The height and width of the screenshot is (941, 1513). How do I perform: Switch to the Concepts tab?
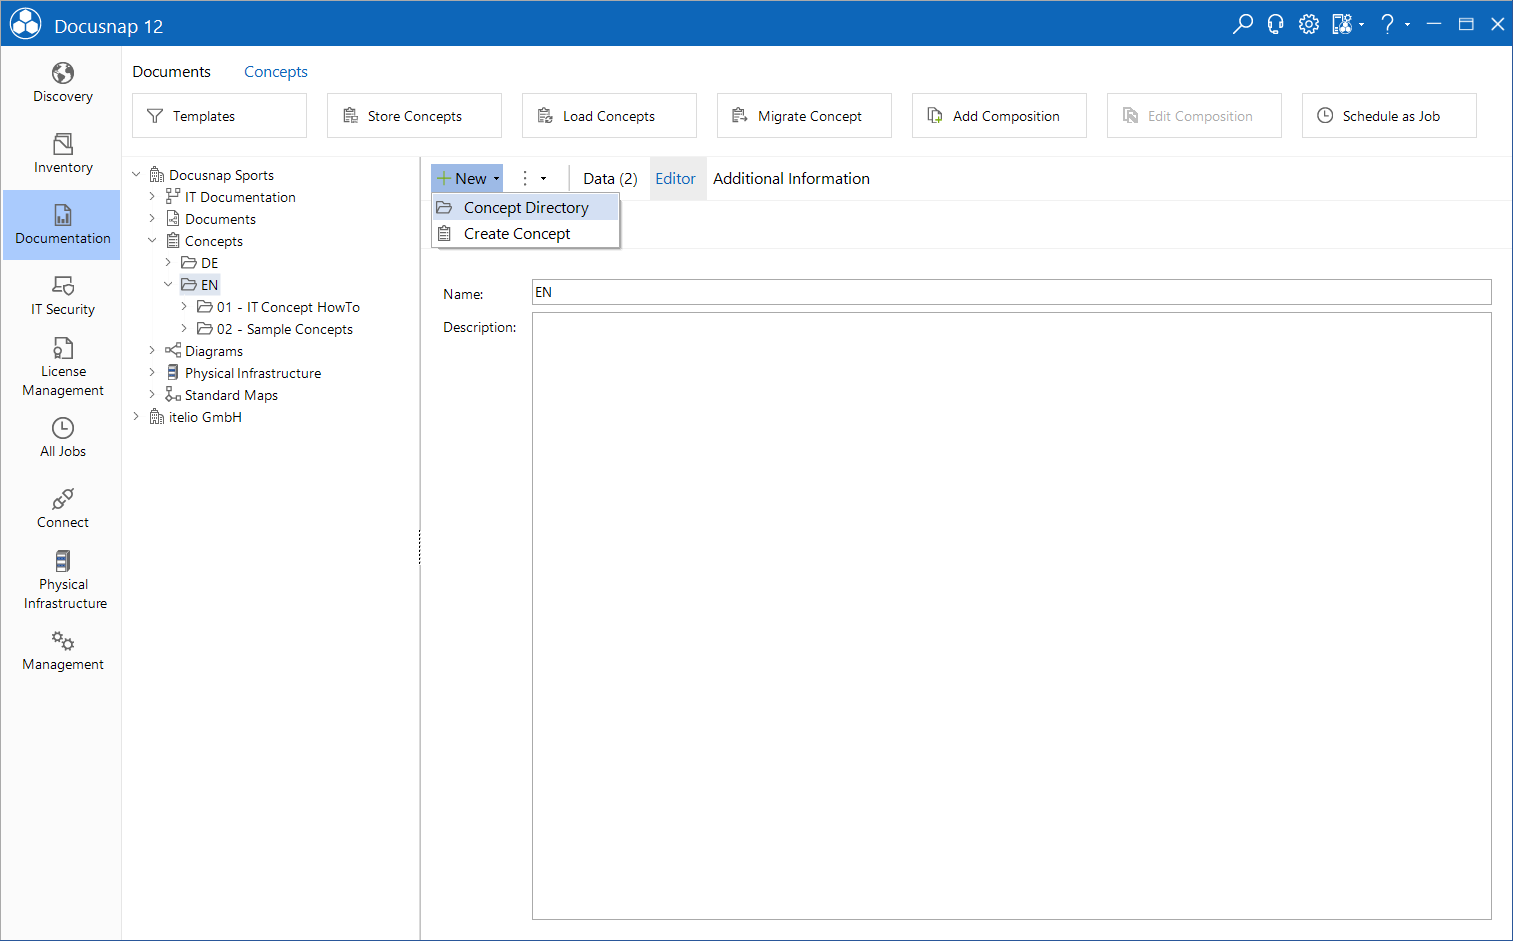(x=275, y=71)
